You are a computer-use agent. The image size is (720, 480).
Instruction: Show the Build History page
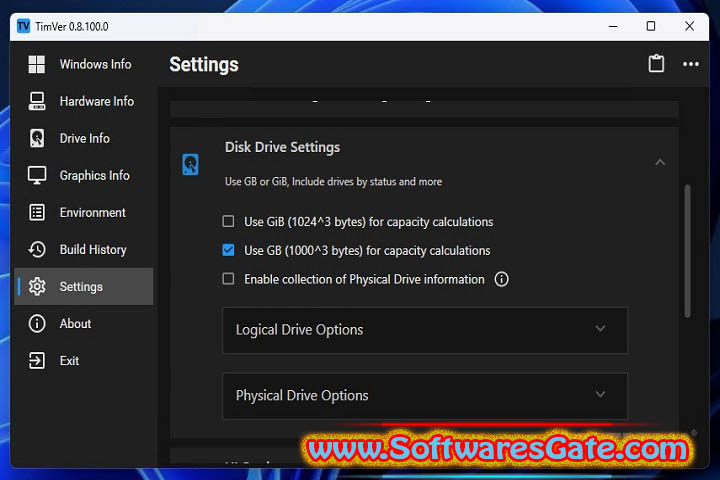tap(93, 249)
